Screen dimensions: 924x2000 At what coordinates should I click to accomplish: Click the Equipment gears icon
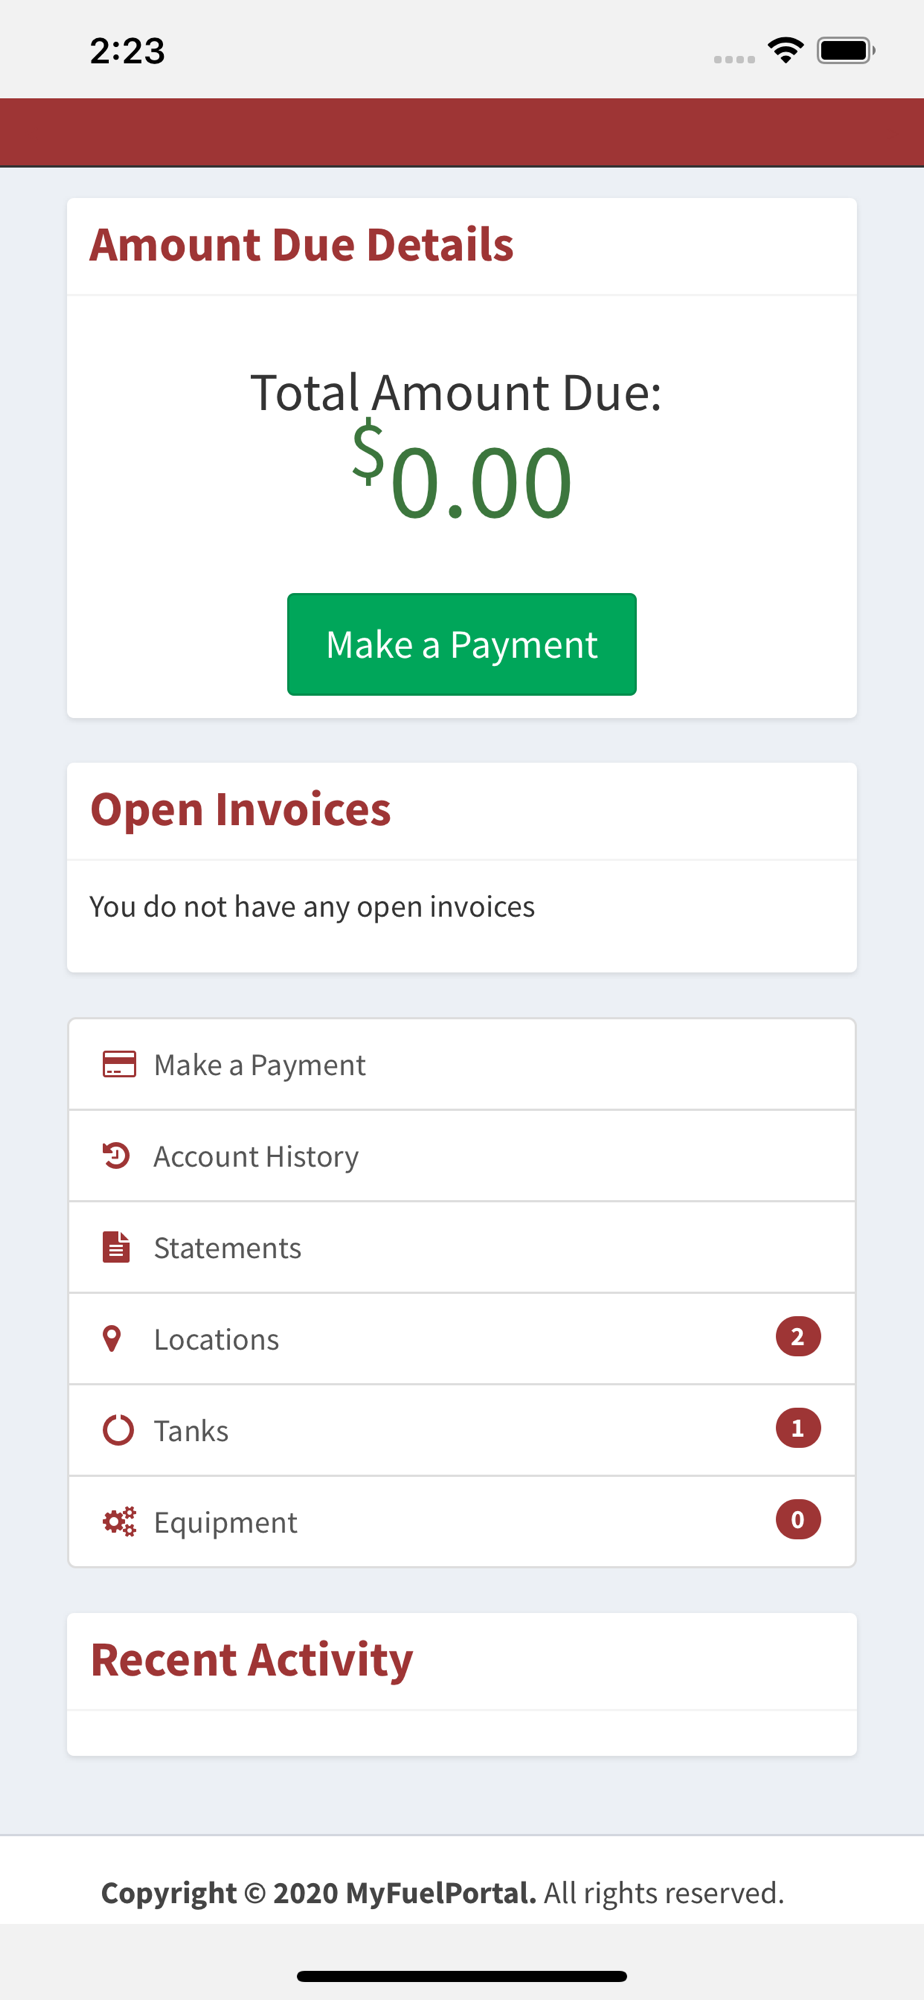pos(119,1521)
